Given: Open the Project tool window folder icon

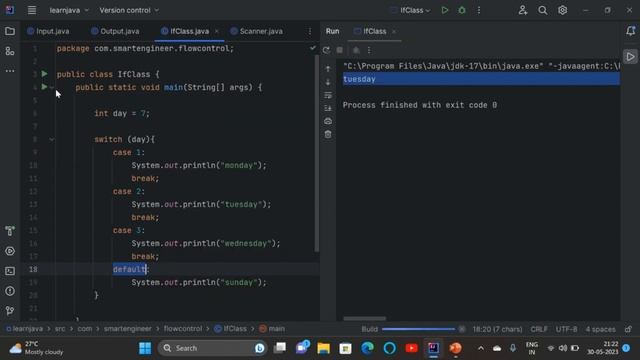Looking at the screenshot, I should tap(10, 31).
